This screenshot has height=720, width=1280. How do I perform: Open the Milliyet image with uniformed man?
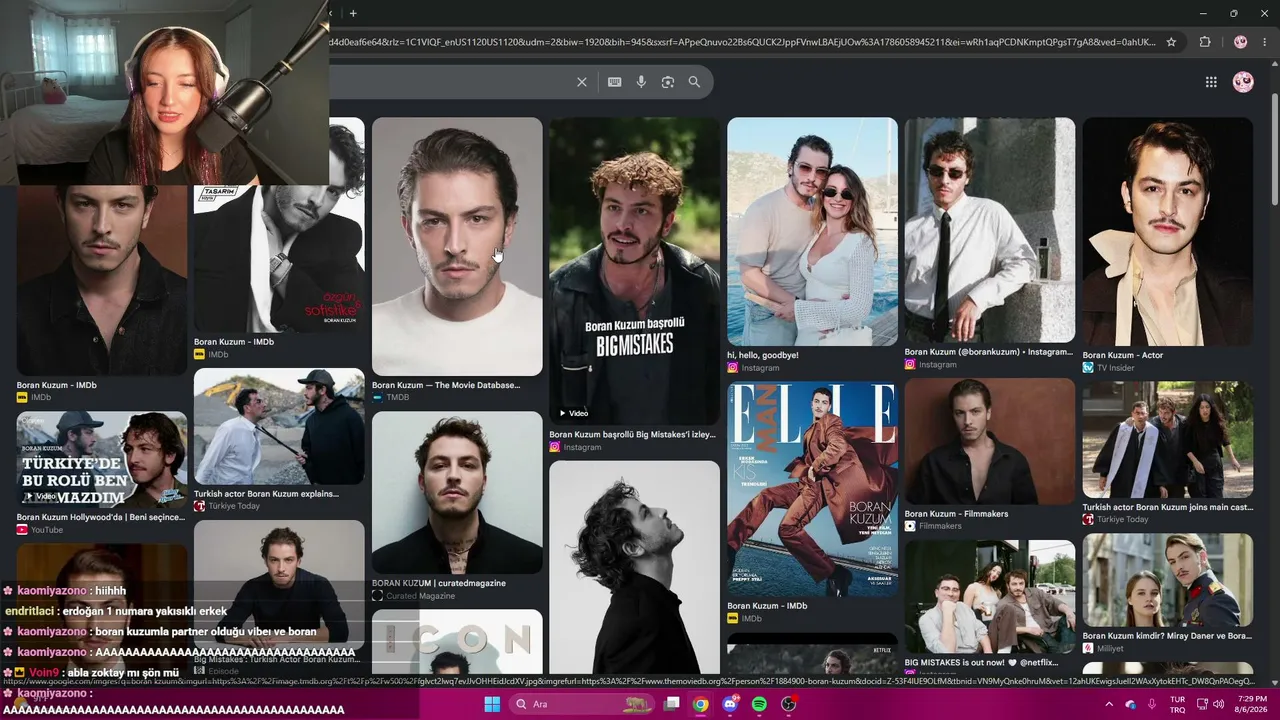(1167, 580)
